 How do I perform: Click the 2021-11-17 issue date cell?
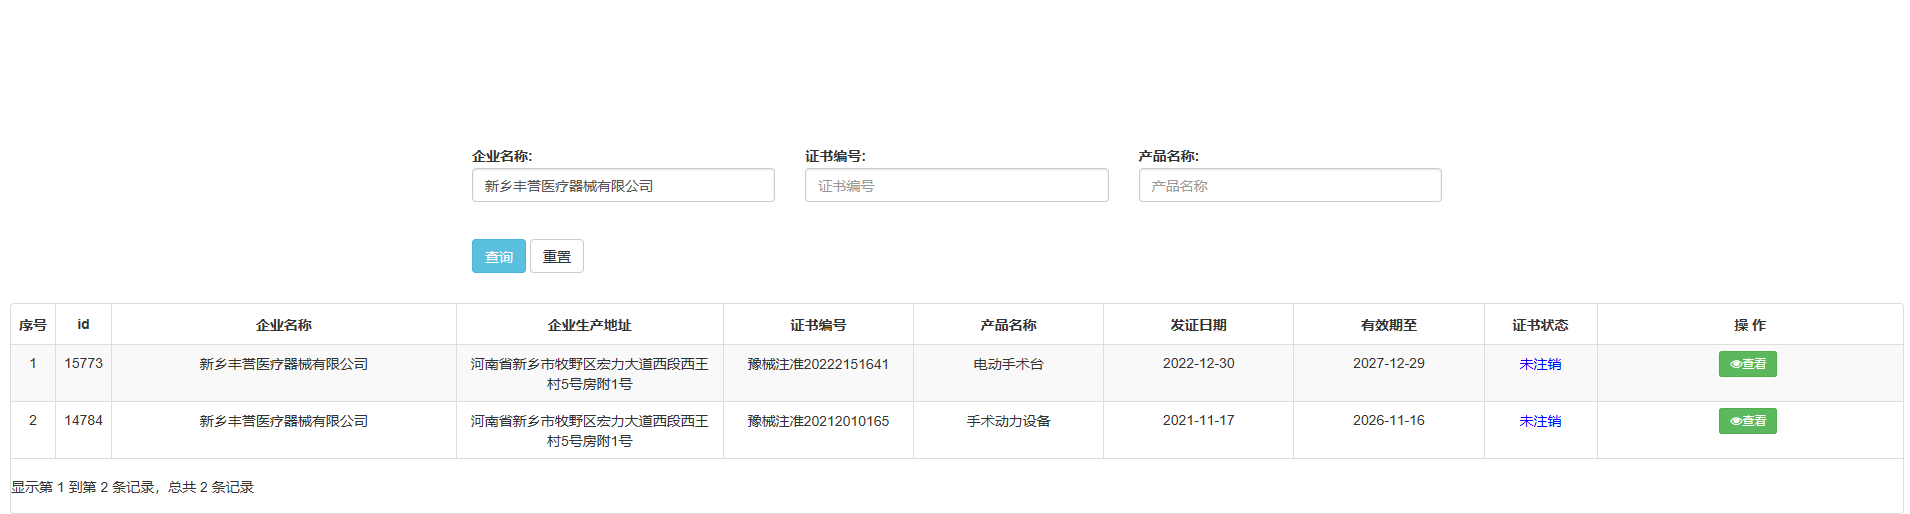pyautogui.click(x=1198, y=421)
